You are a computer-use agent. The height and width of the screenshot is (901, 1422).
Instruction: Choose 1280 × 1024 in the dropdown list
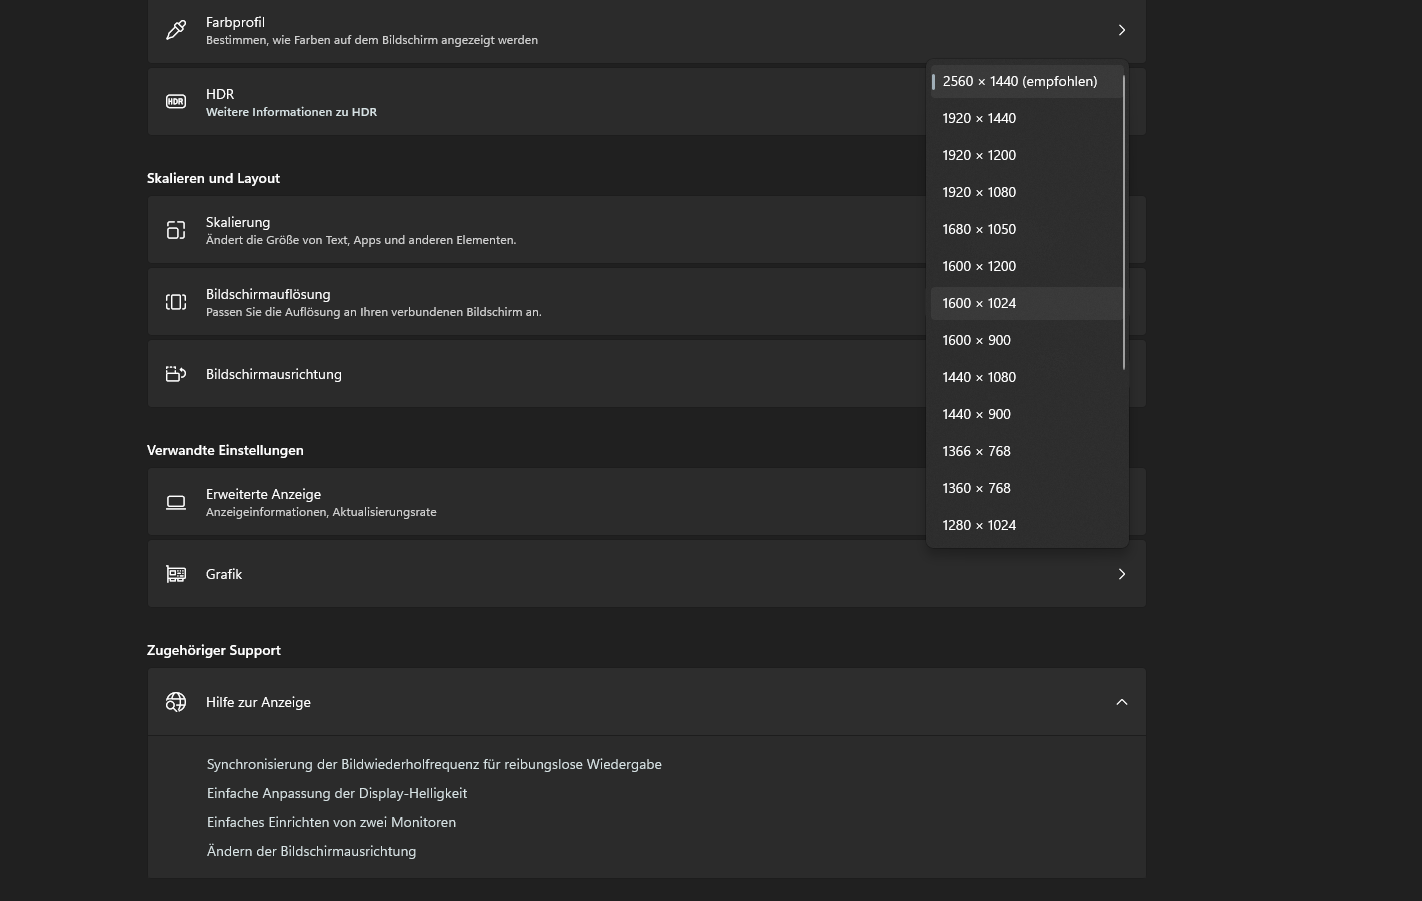[x=979, y=525]
